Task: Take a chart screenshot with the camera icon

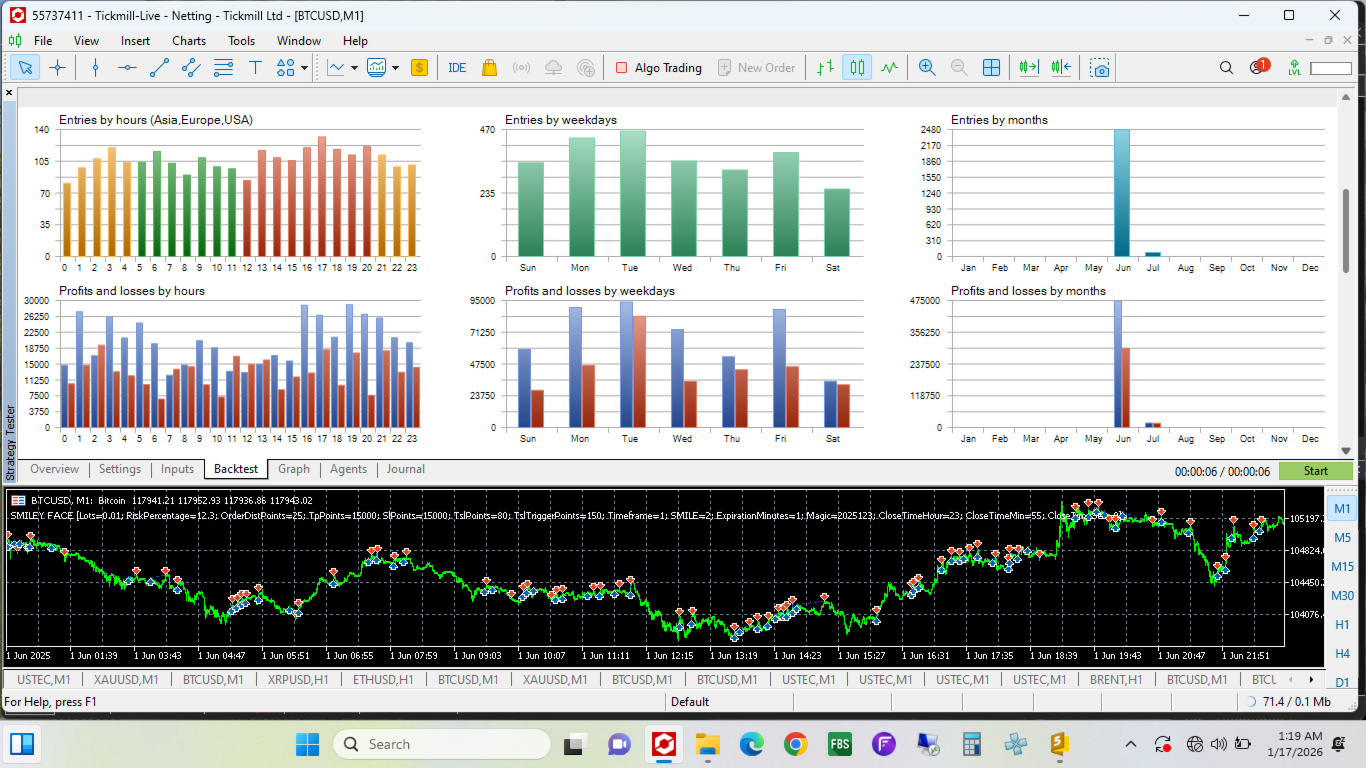Action: pyautogui.click(x=1100, y=67)
